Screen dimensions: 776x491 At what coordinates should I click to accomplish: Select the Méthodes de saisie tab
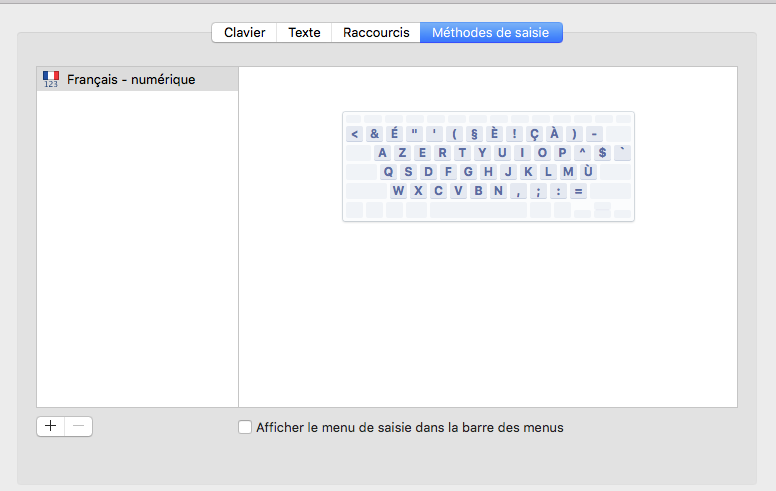pyautogui.click(x=491, y=33)
